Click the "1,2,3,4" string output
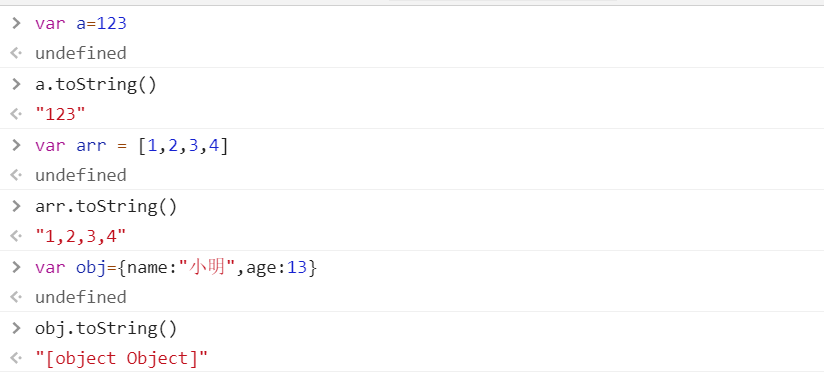The height and width of the screenshot is (375, 824). (x=80, y=236)
